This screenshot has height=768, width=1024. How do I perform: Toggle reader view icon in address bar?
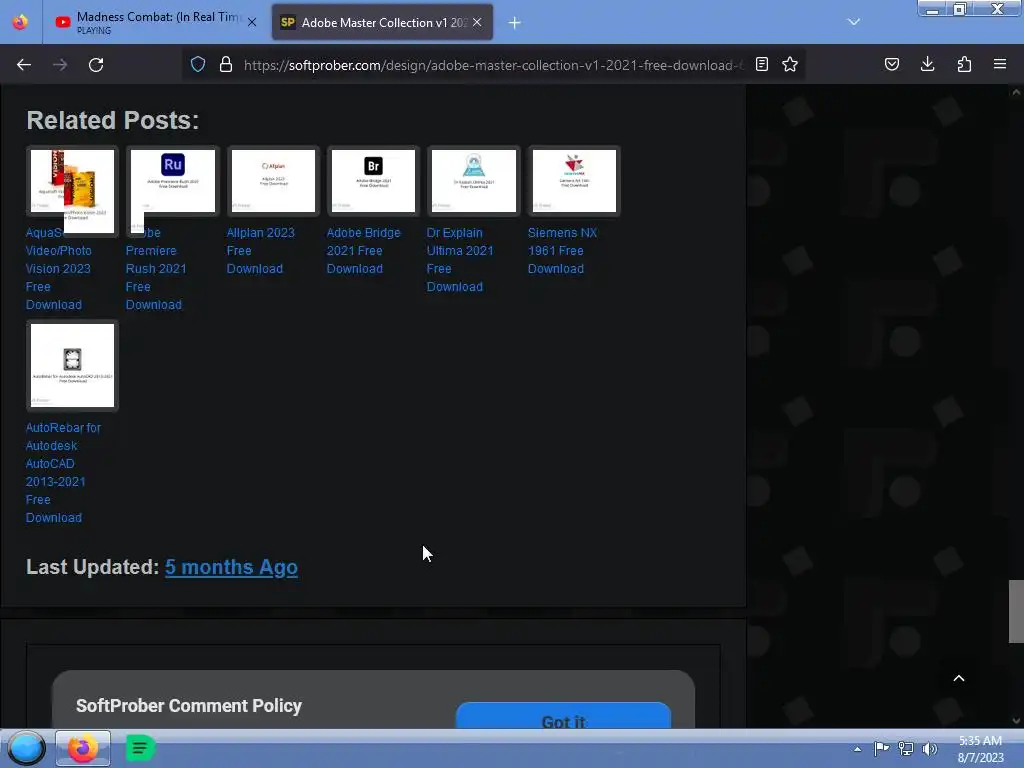click(x=761, y=65)
